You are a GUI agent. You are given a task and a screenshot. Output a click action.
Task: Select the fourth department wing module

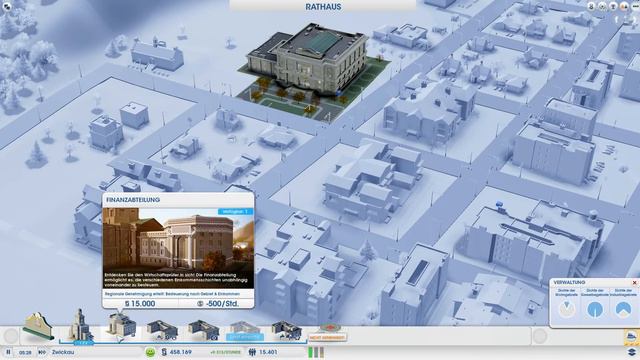[162, 330]
